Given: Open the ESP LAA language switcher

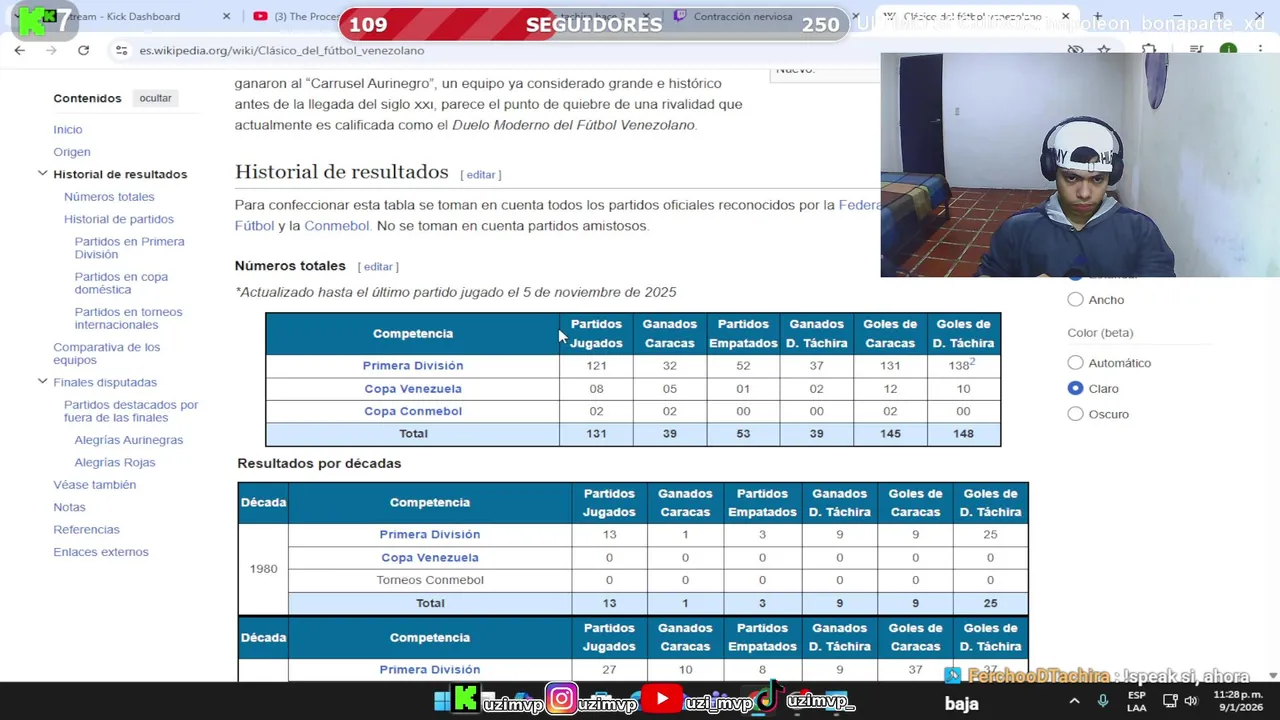Looking at the screenshot, I should [1137, 701].
